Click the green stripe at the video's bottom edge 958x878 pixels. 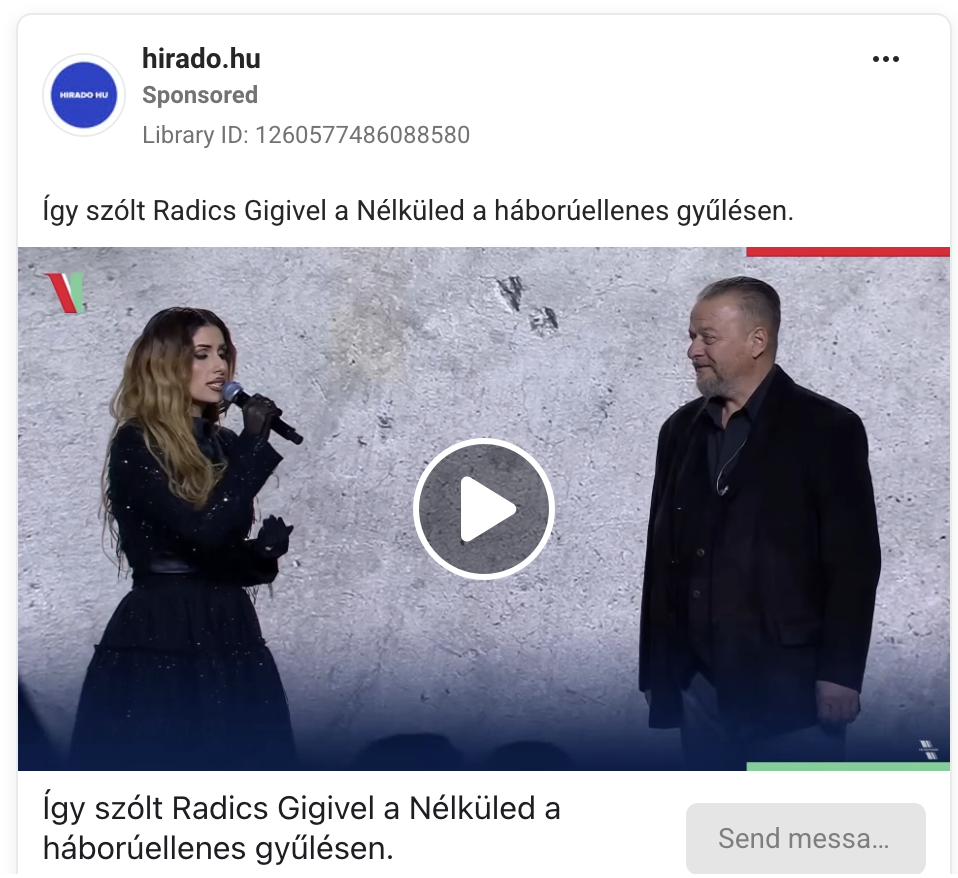coord(848,766)
